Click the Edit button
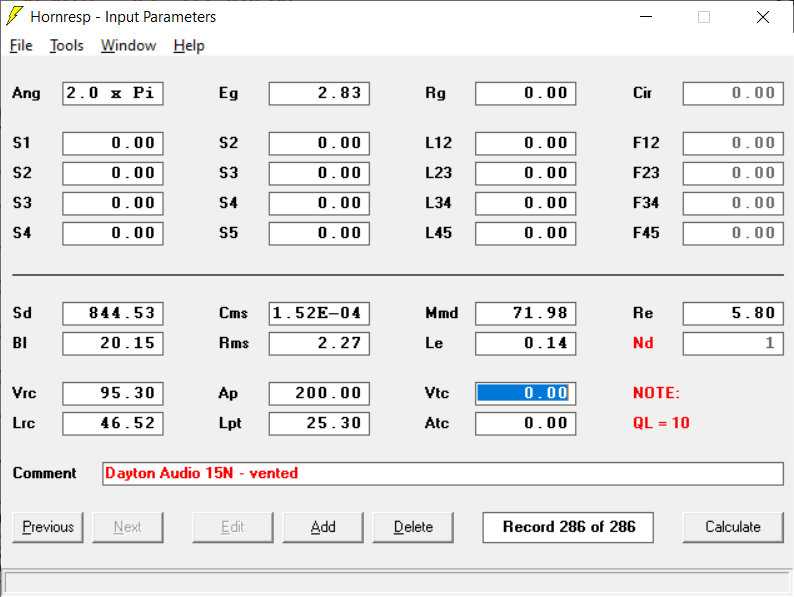 coord(233,527)
